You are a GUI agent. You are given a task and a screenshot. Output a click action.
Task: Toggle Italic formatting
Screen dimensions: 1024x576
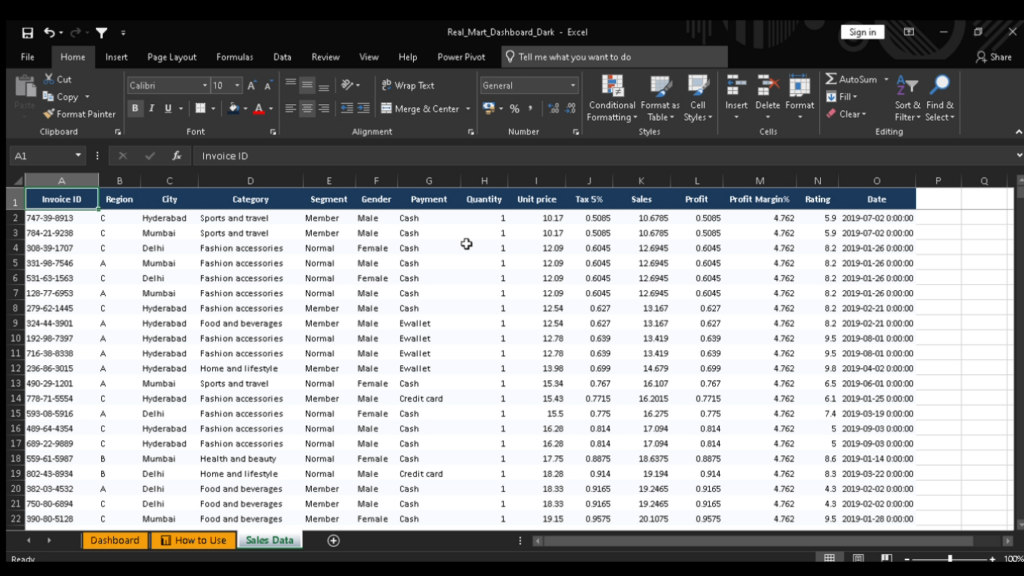click(x=152, y=108)
